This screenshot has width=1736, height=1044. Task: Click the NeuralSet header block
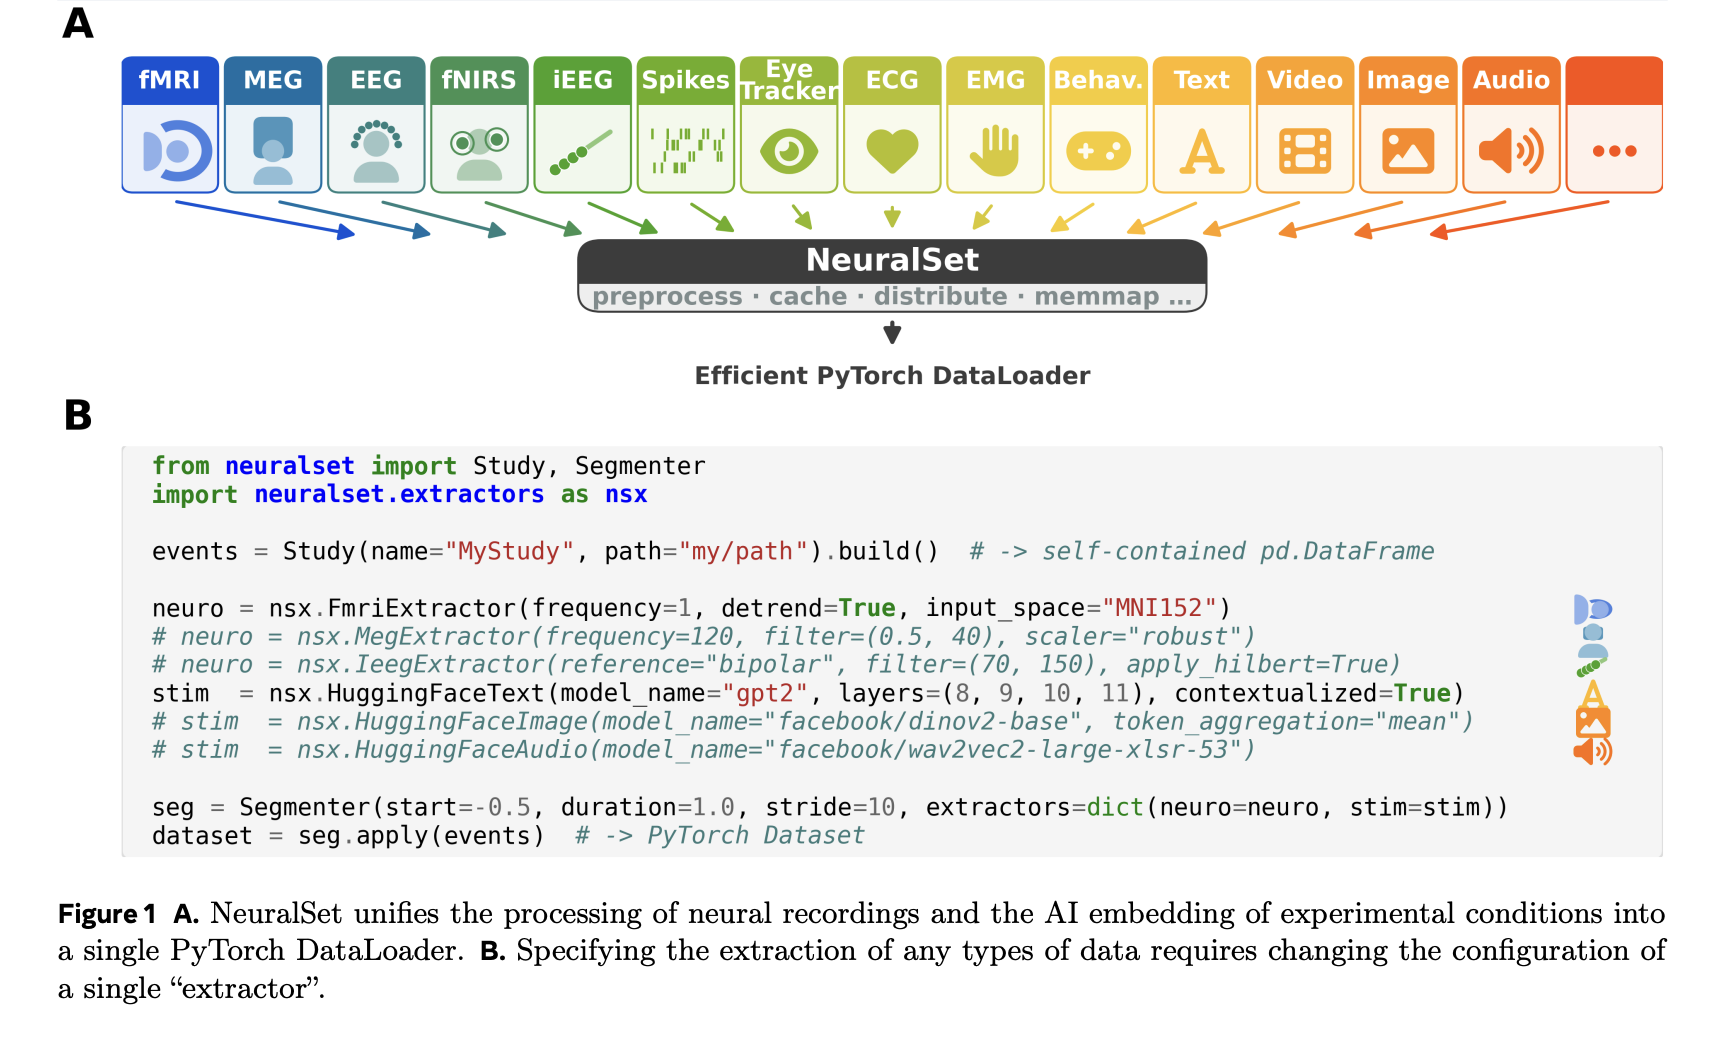click(891, 260)
